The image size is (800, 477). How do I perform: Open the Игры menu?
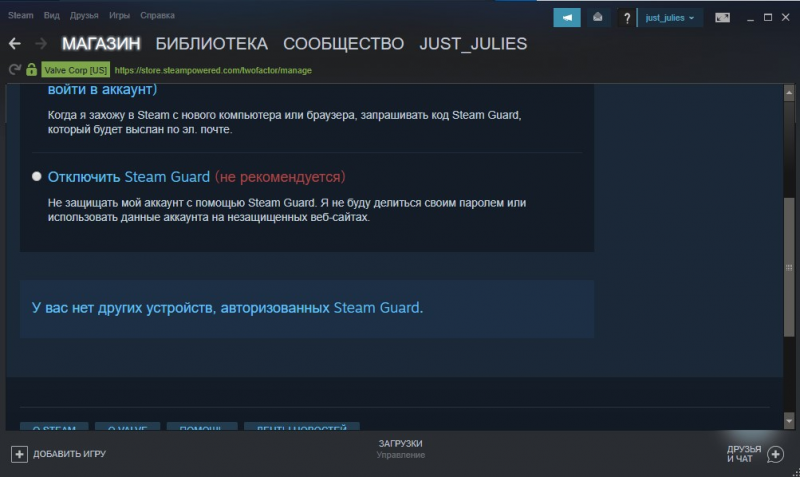119,15
